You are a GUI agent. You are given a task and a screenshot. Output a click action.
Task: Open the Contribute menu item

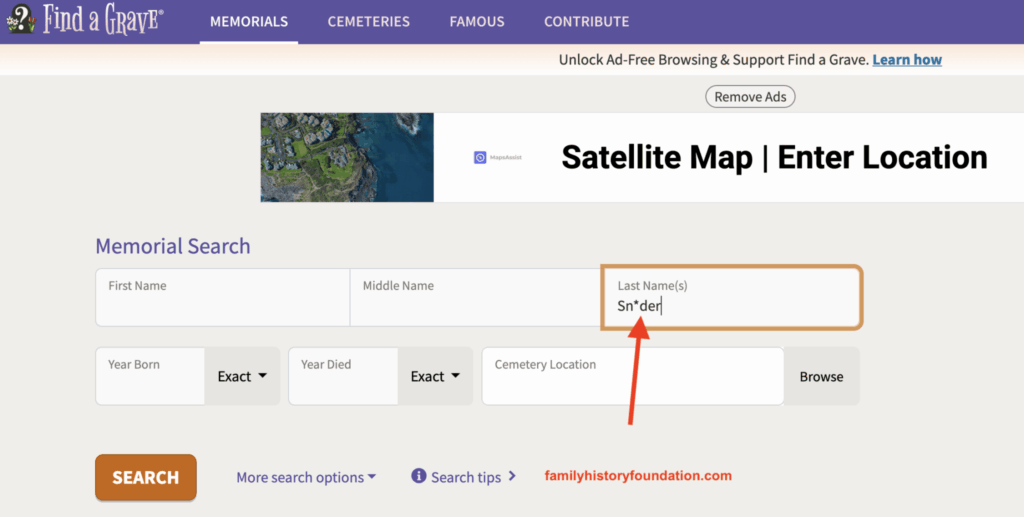coord(587,21)
